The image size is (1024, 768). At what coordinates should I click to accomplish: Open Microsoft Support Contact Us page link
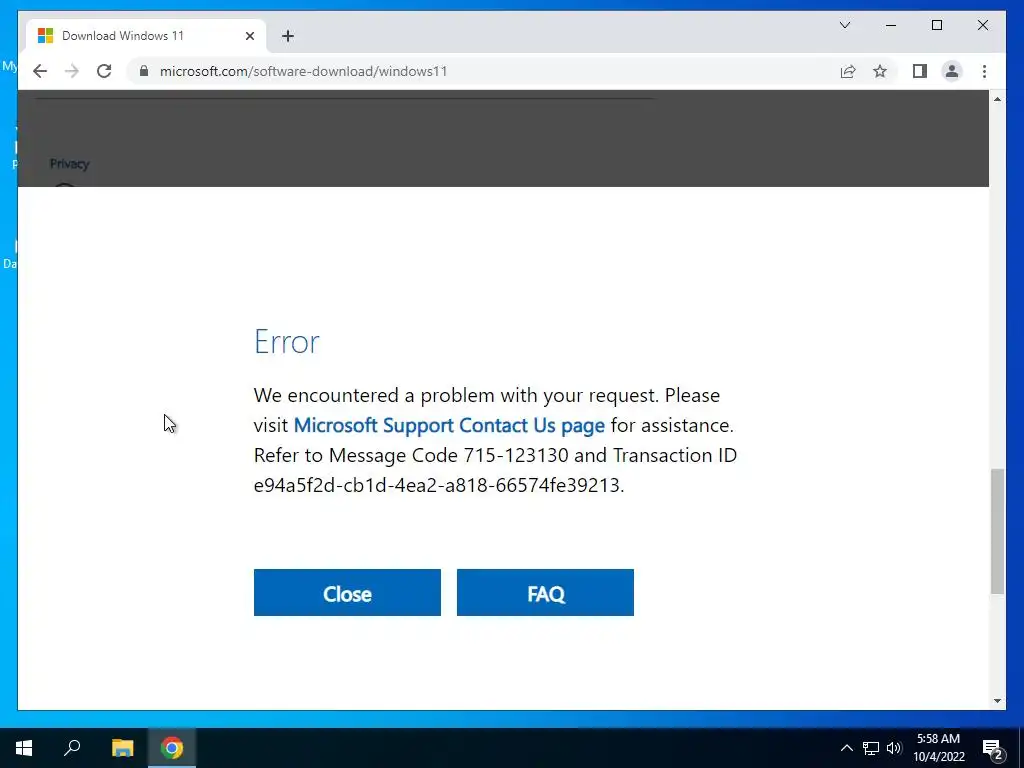click(449, 425)
